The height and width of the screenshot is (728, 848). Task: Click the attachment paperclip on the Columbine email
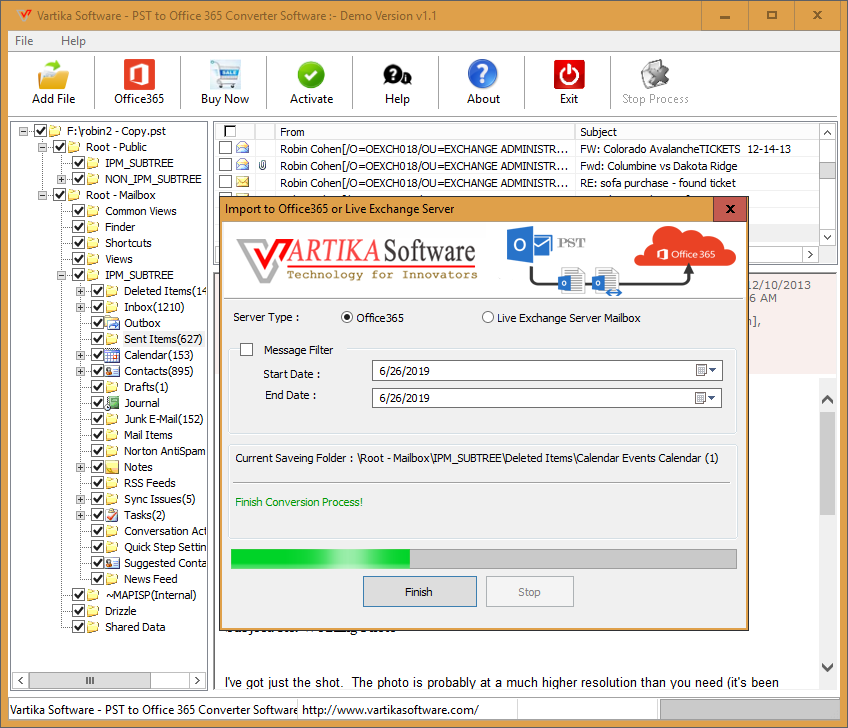coord(263,165)
